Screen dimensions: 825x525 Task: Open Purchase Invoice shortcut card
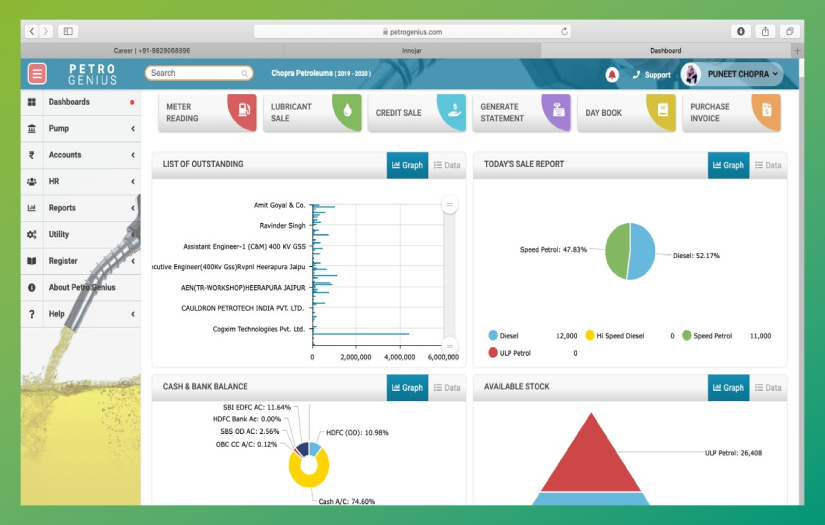tap(731, 113)
